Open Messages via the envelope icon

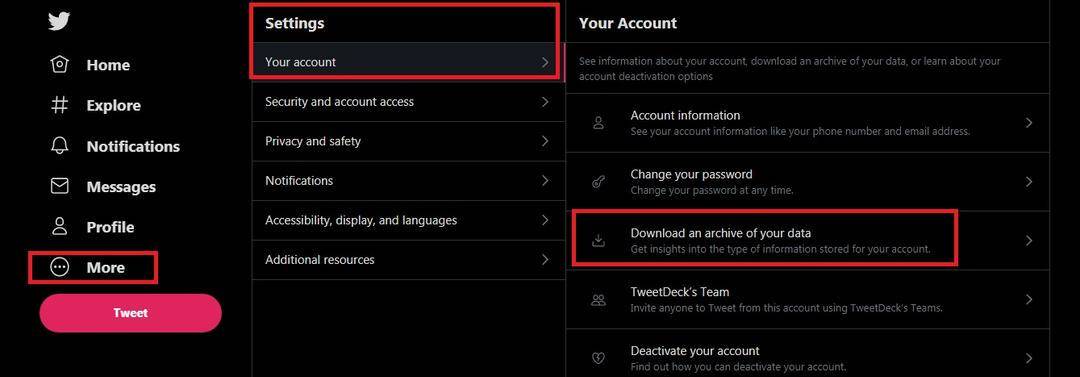[60, 186]
